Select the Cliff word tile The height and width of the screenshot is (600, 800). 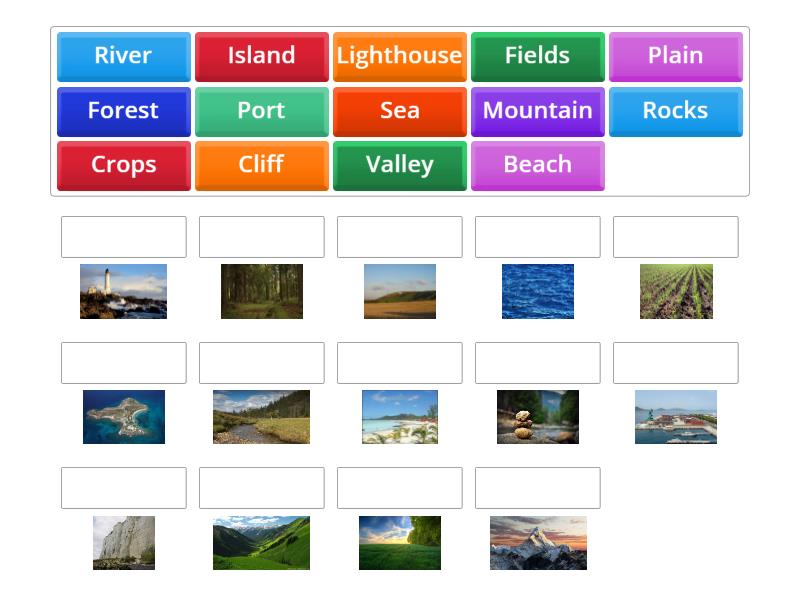click(261, 165)
